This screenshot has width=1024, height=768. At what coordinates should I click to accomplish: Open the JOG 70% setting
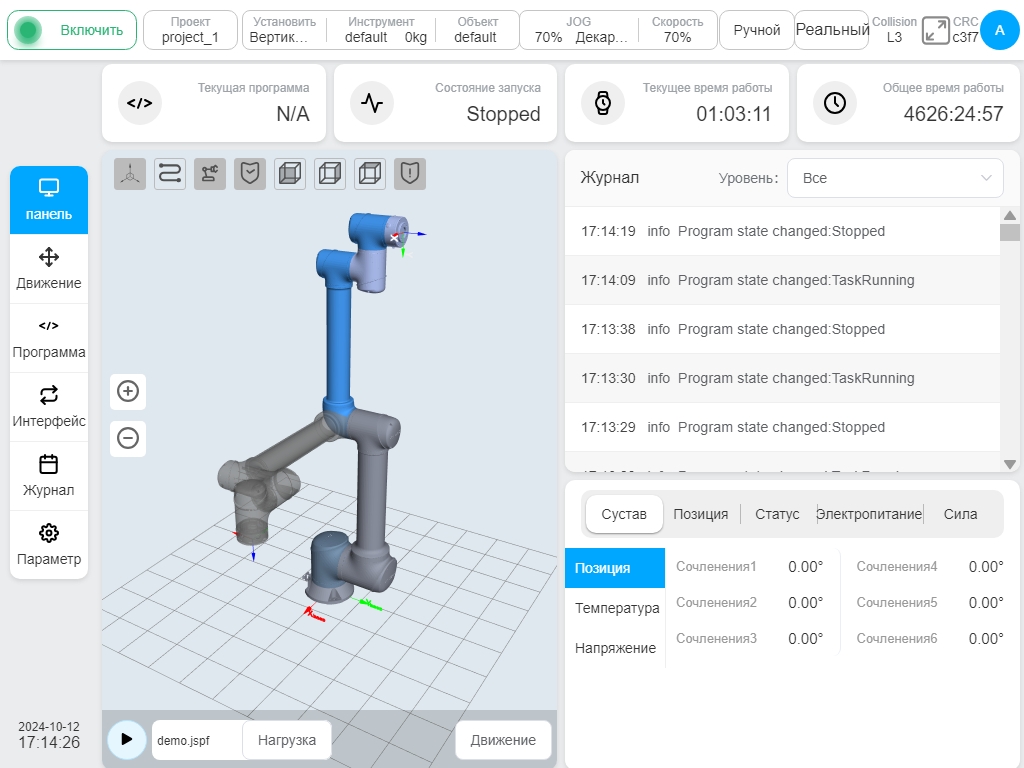pyautogui.click(x=579, y=30)
